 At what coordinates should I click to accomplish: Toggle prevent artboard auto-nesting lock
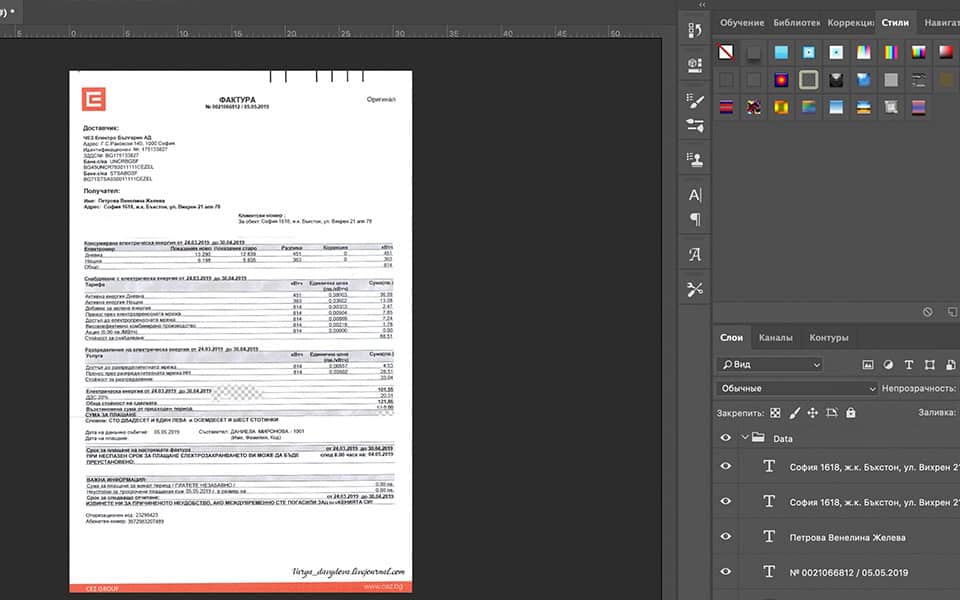pos(831,413)
